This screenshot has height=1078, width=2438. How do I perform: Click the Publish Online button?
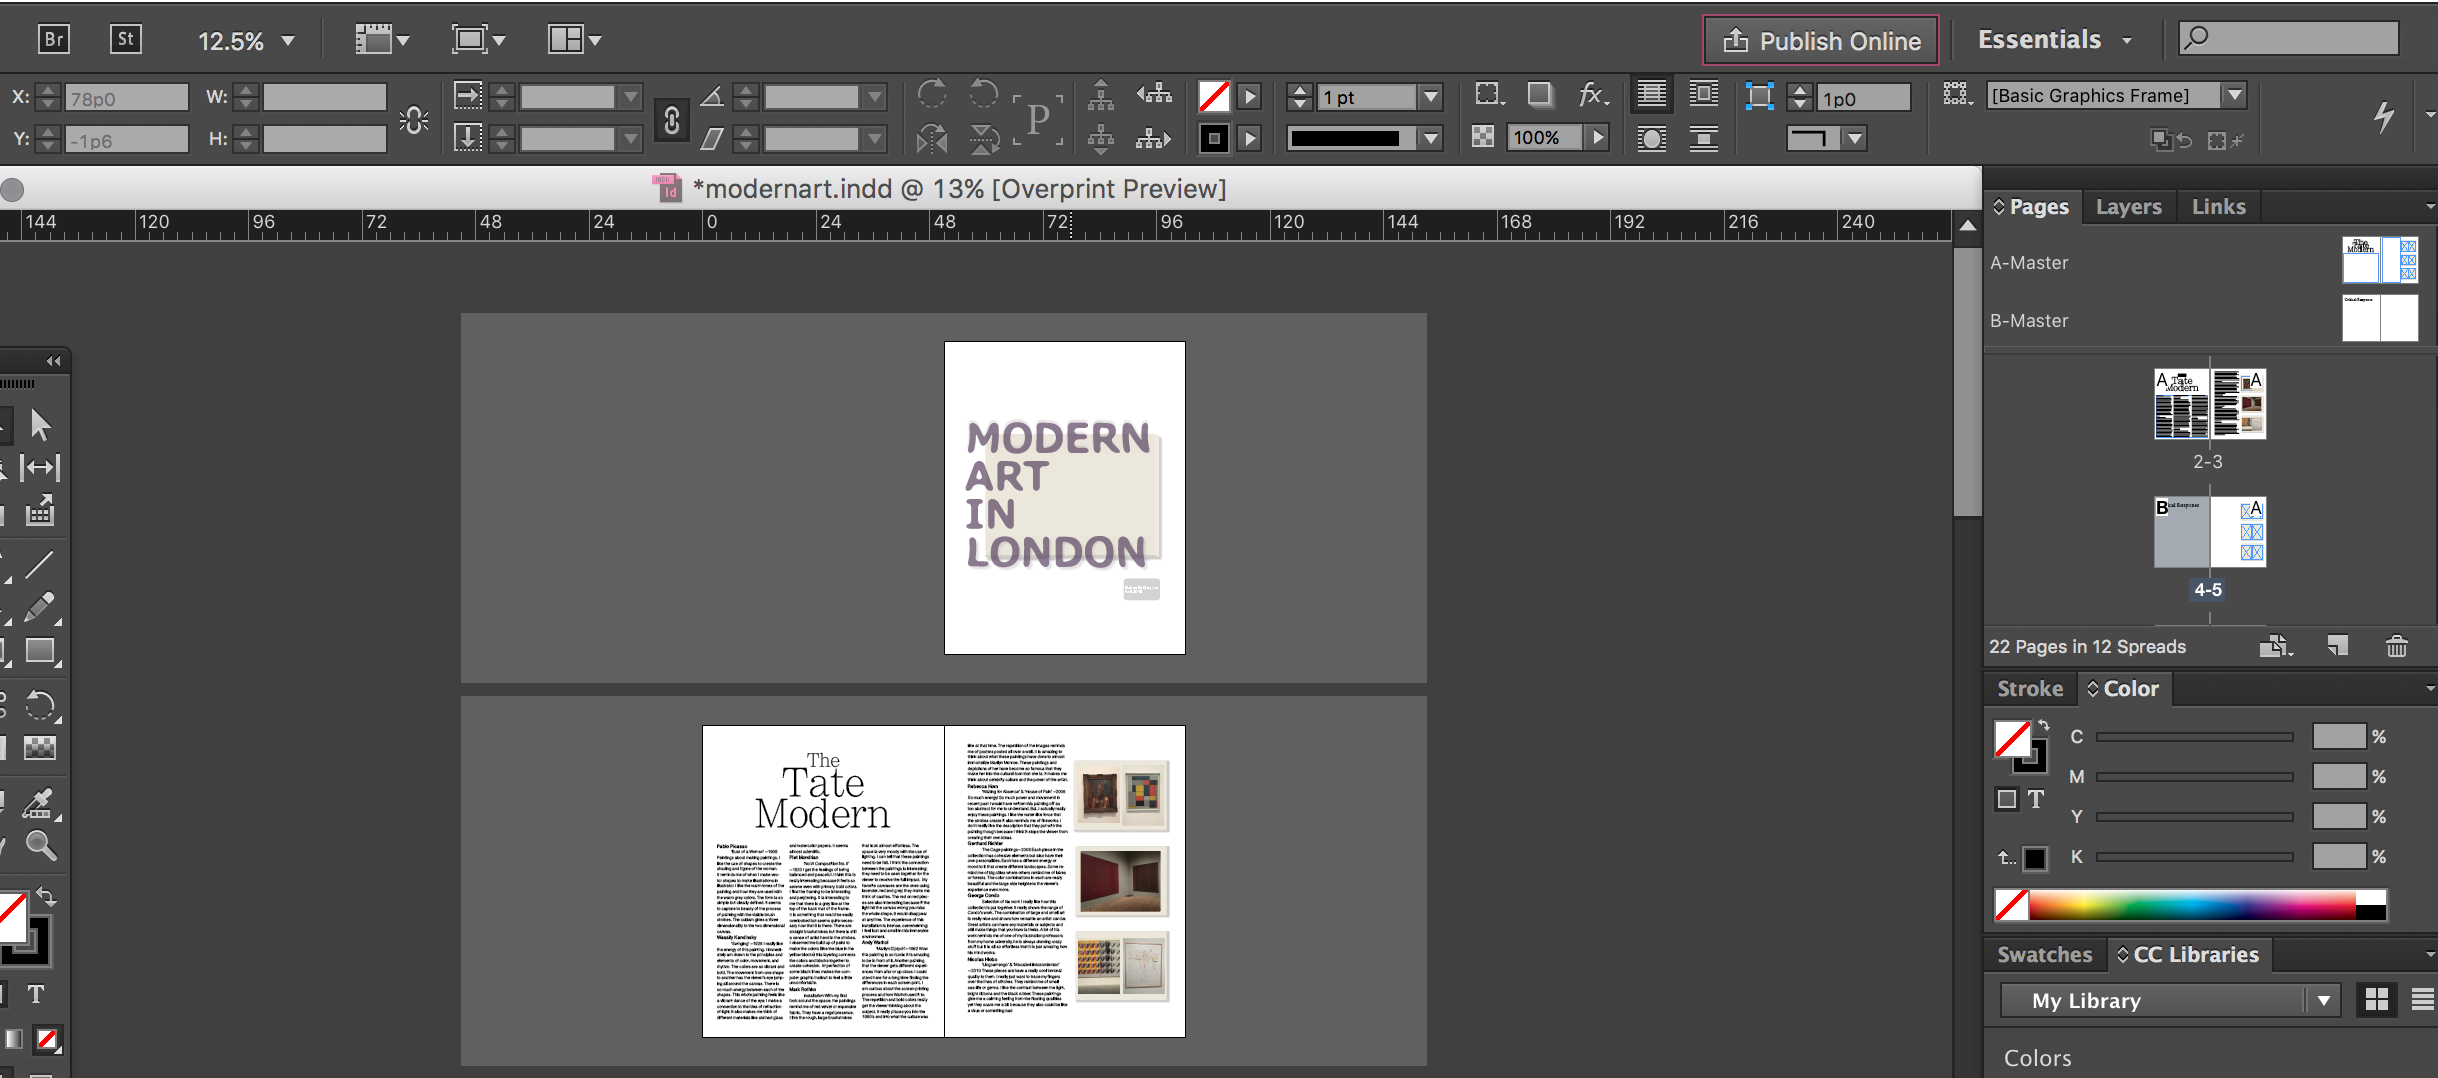point(1820,40)
